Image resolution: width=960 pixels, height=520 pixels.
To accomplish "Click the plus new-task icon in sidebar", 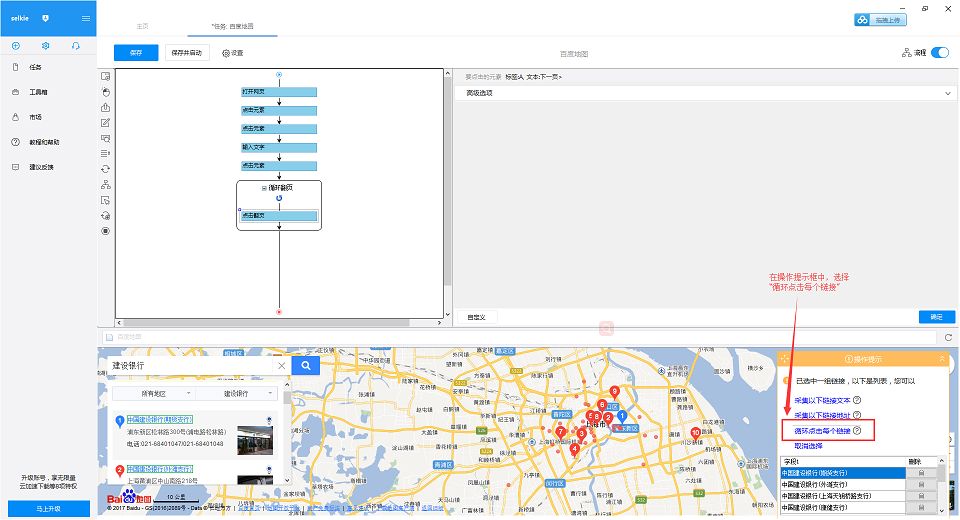I will (16, 46).
